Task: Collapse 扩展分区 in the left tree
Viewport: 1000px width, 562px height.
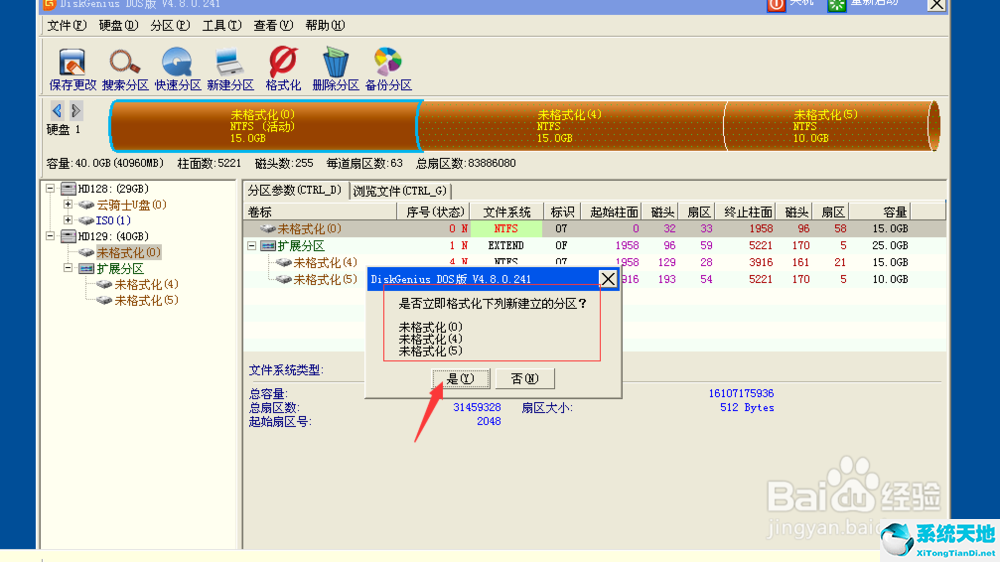Action: point(68,269)
